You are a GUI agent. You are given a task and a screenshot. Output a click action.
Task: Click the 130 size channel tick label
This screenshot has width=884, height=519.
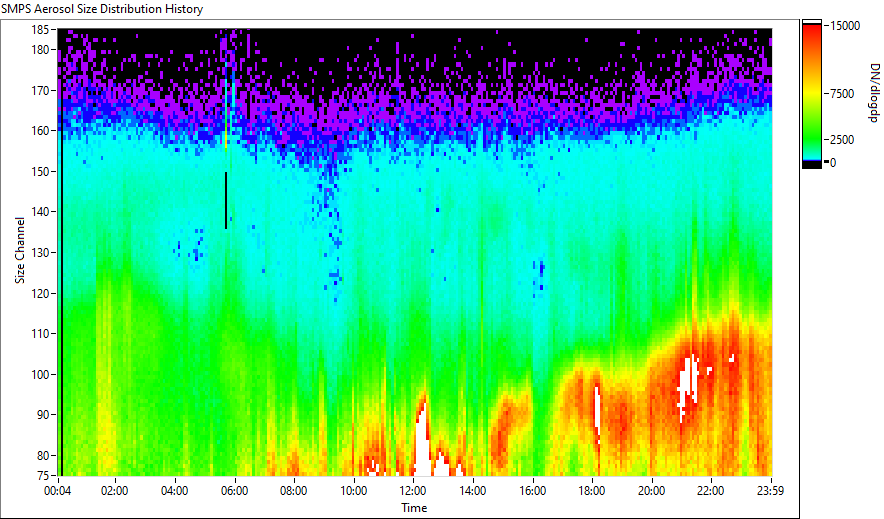40,252
